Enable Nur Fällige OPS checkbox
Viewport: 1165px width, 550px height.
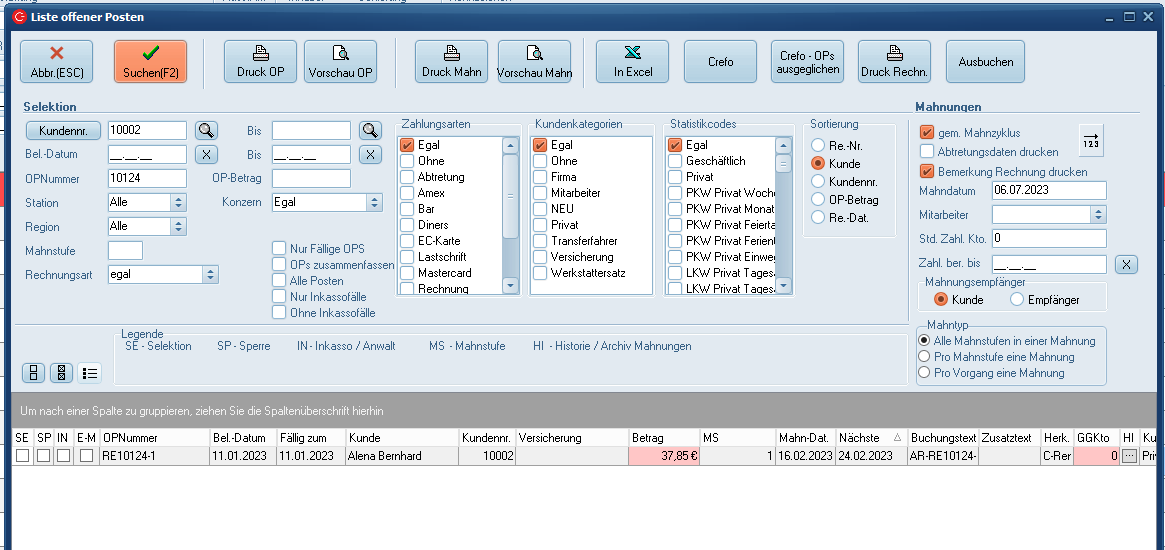coord(280,249)
